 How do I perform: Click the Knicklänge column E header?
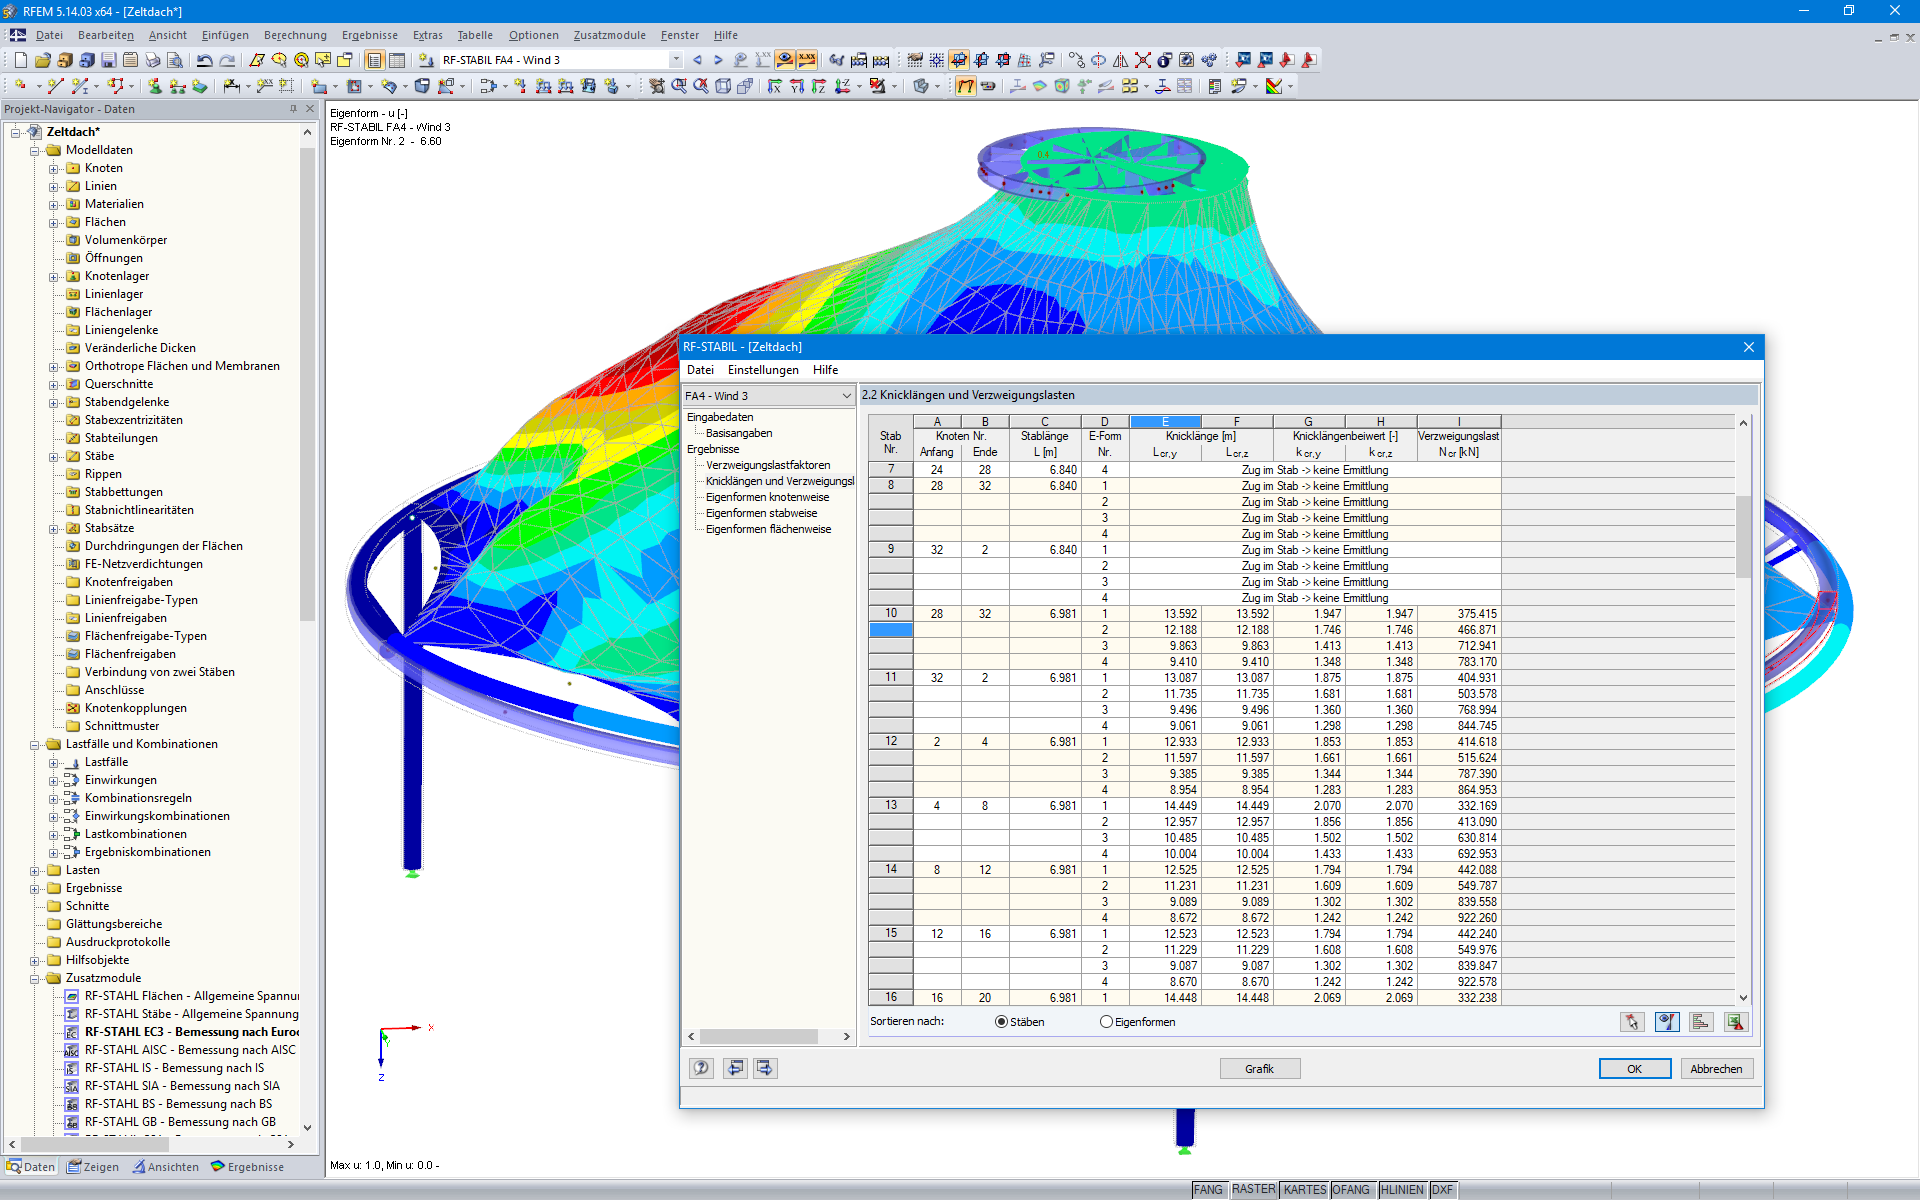tap(1165, 421)
